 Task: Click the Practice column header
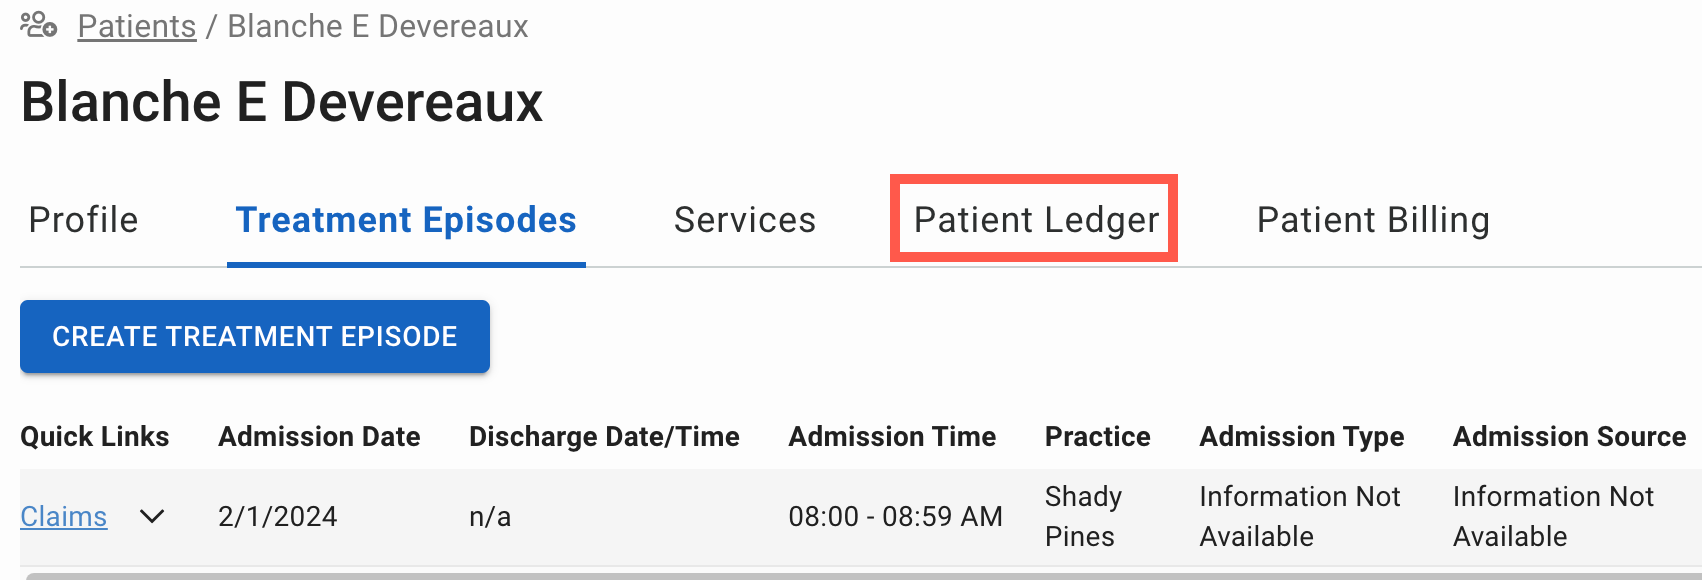coord(1097,436)
